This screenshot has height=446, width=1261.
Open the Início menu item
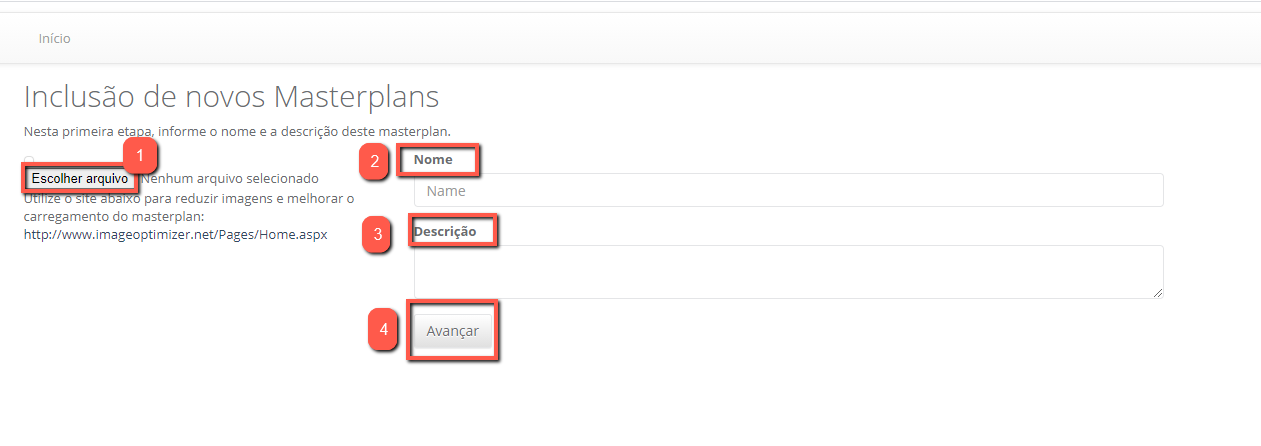54,39
